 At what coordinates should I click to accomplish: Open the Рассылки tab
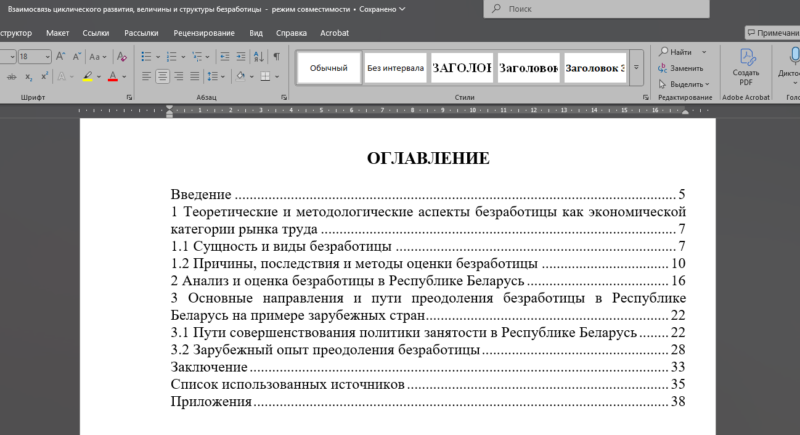click(x=141, y=33)
